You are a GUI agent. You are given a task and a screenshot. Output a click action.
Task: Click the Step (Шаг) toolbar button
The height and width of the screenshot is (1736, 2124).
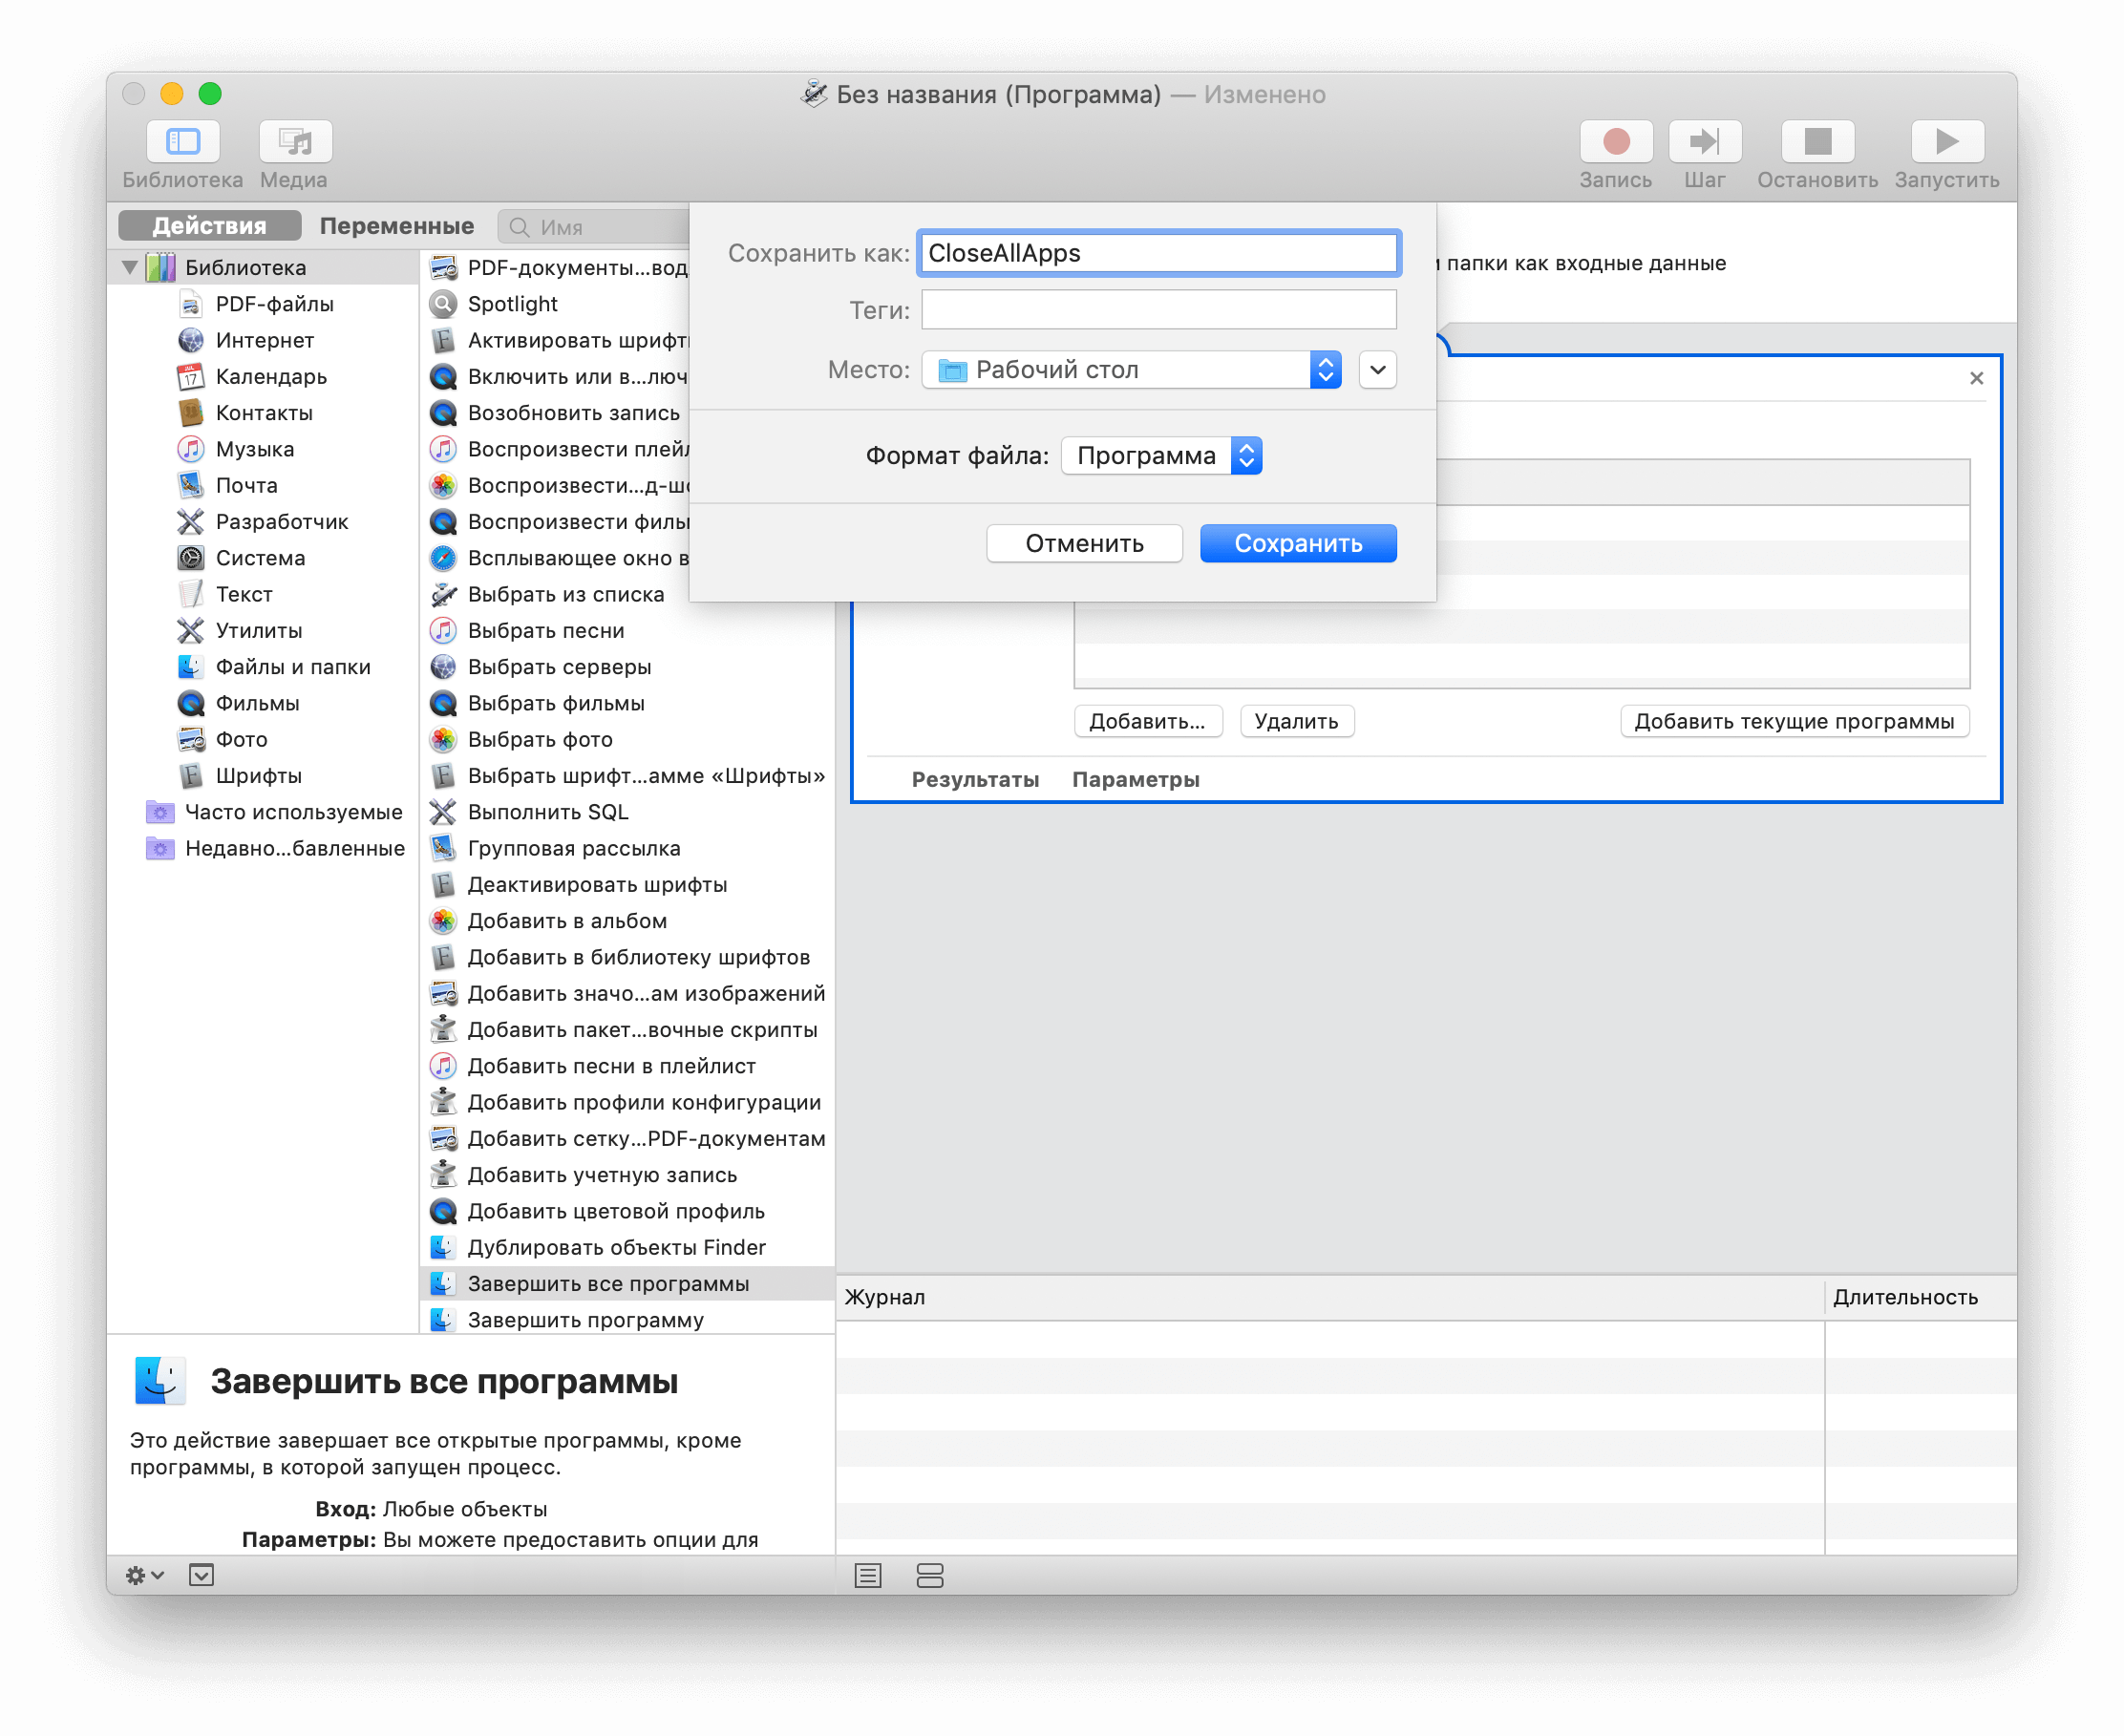[1704, 142]
